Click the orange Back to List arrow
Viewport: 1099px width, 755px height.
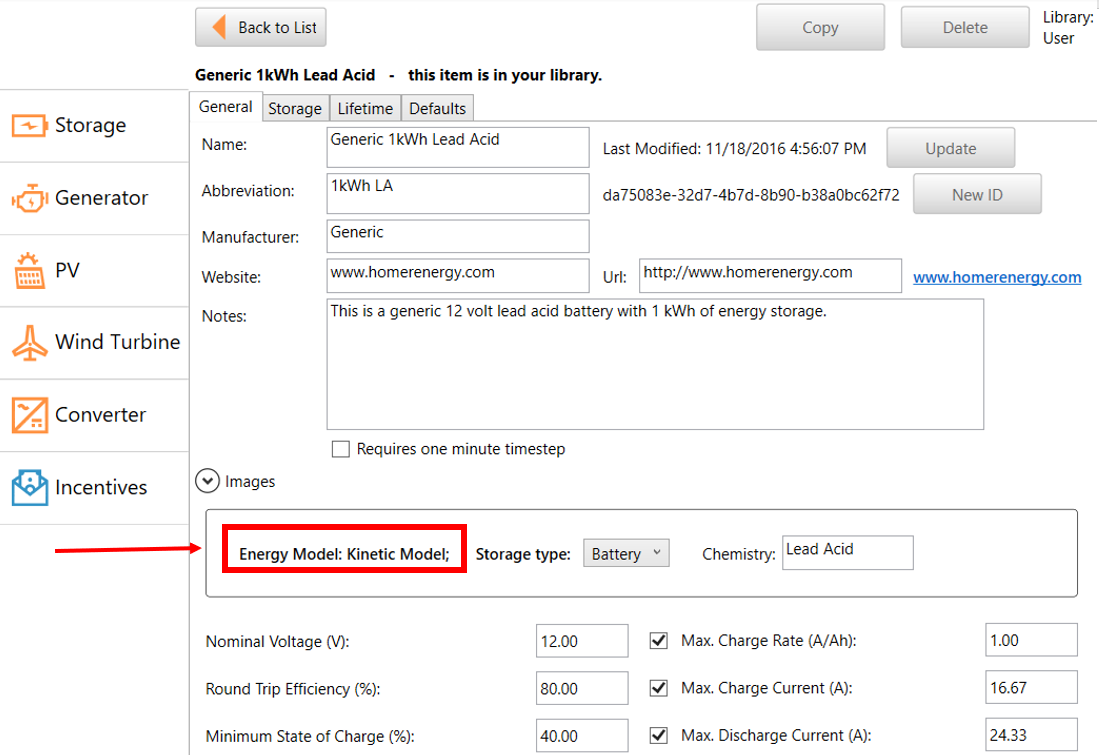pos(217,28)
